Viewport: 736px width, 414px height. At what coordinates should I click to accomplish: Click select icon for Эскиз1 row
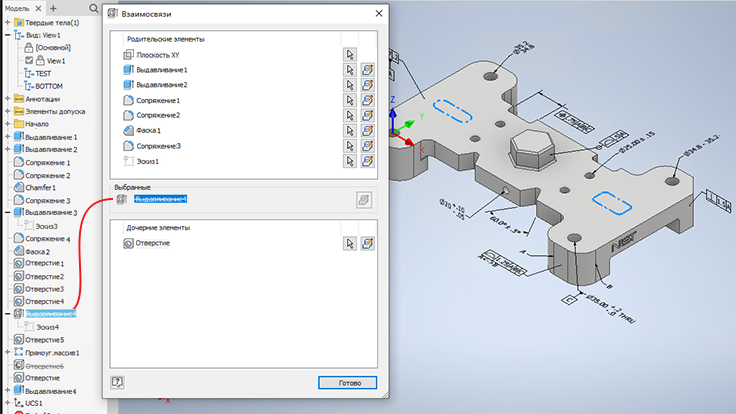[350, 161]
